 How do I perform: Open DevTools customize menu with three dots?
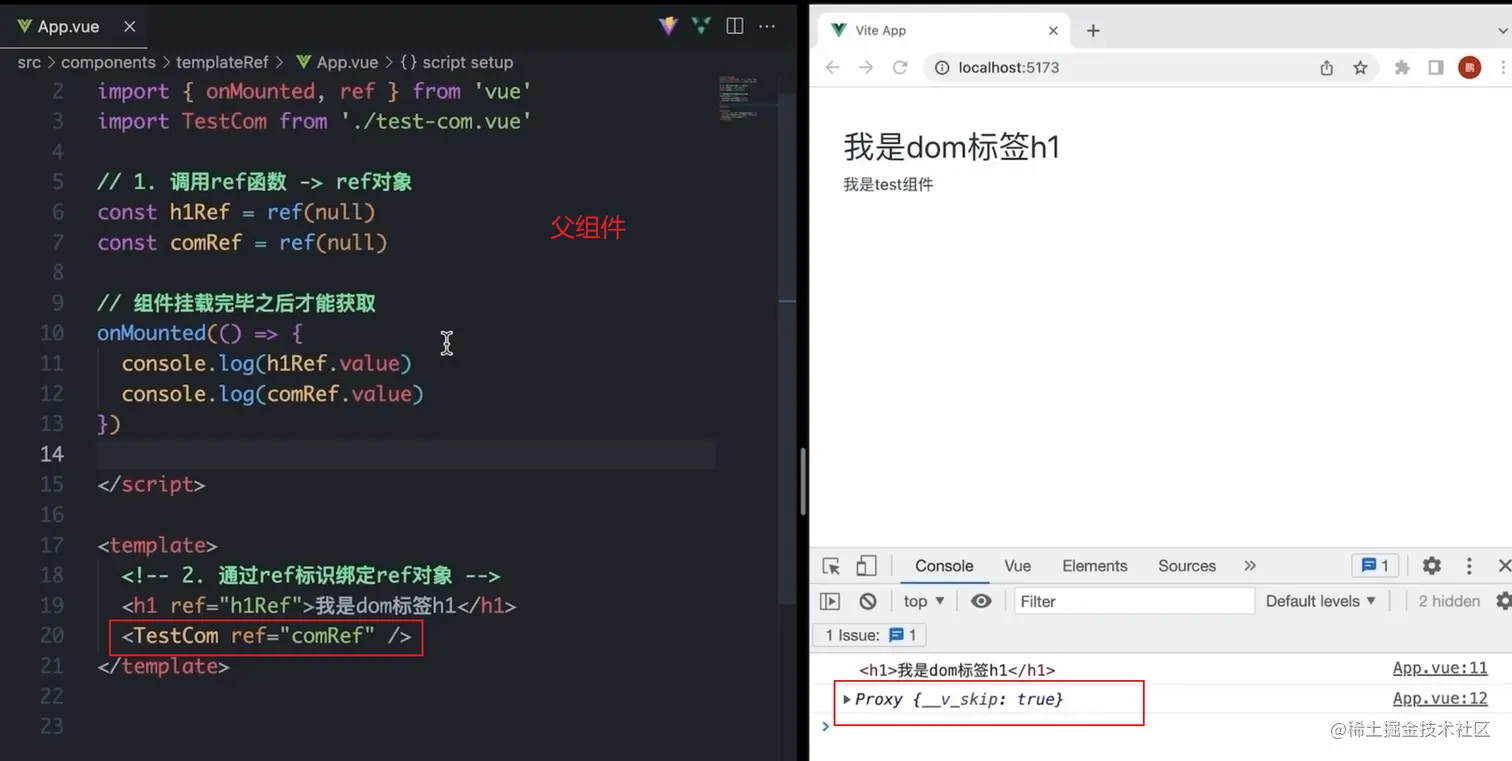tap(1469, 566)
